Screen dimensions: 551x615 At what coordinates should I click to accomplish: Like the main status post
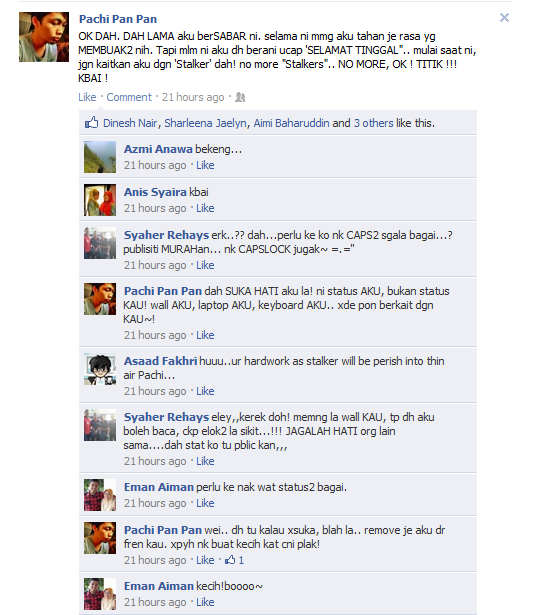tap(87, 97)
